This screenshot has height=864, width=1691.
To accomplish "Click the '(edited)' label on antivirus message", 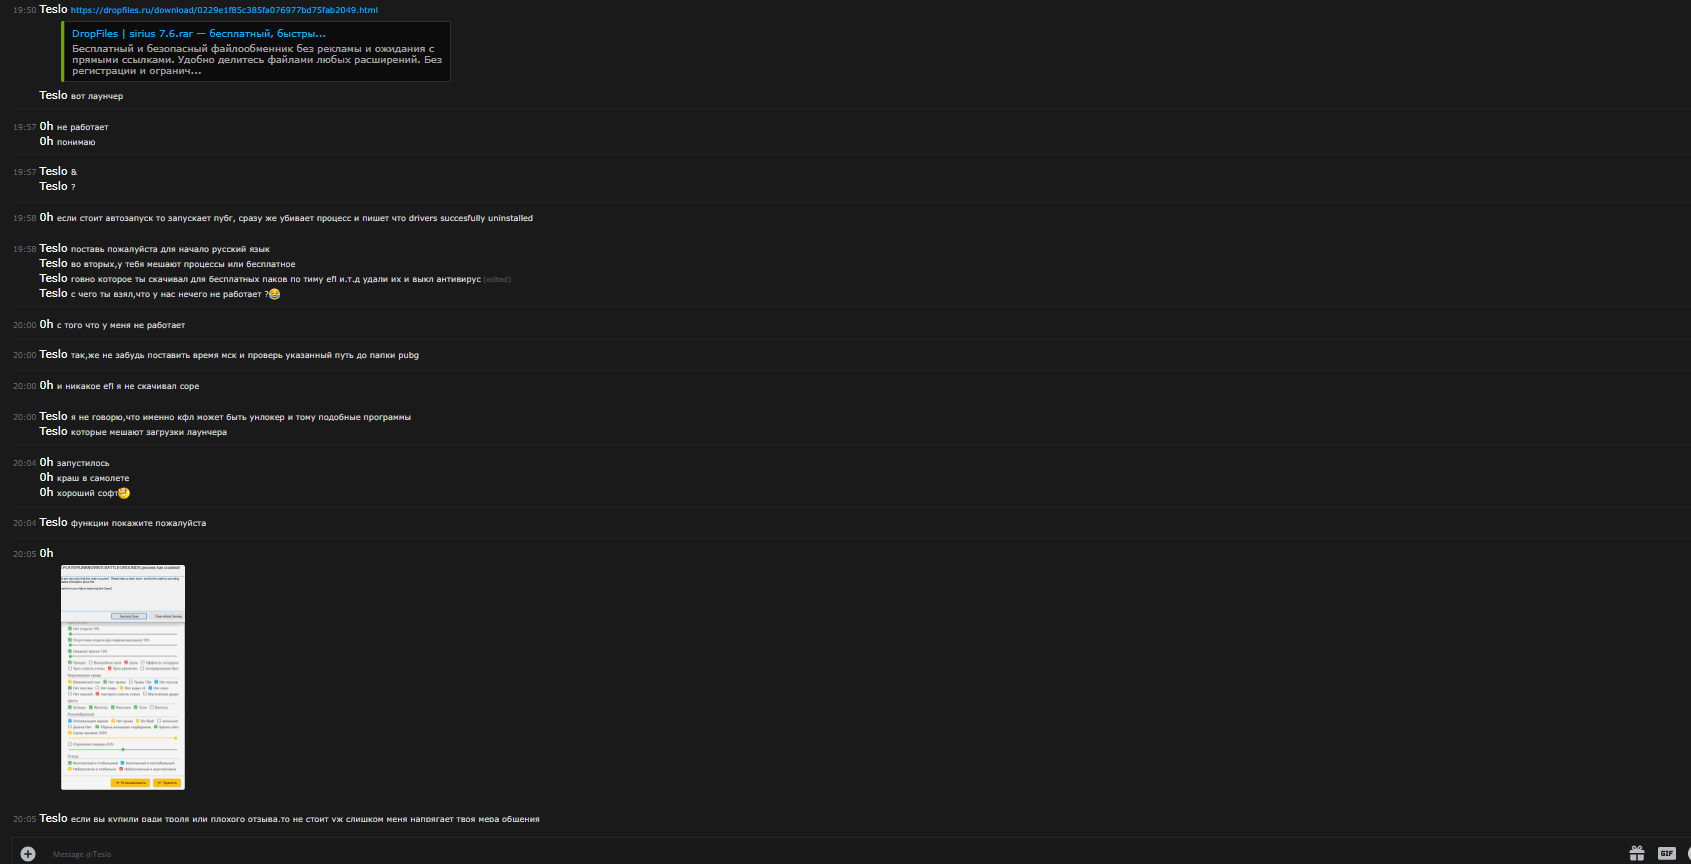I will pos(497,280).
